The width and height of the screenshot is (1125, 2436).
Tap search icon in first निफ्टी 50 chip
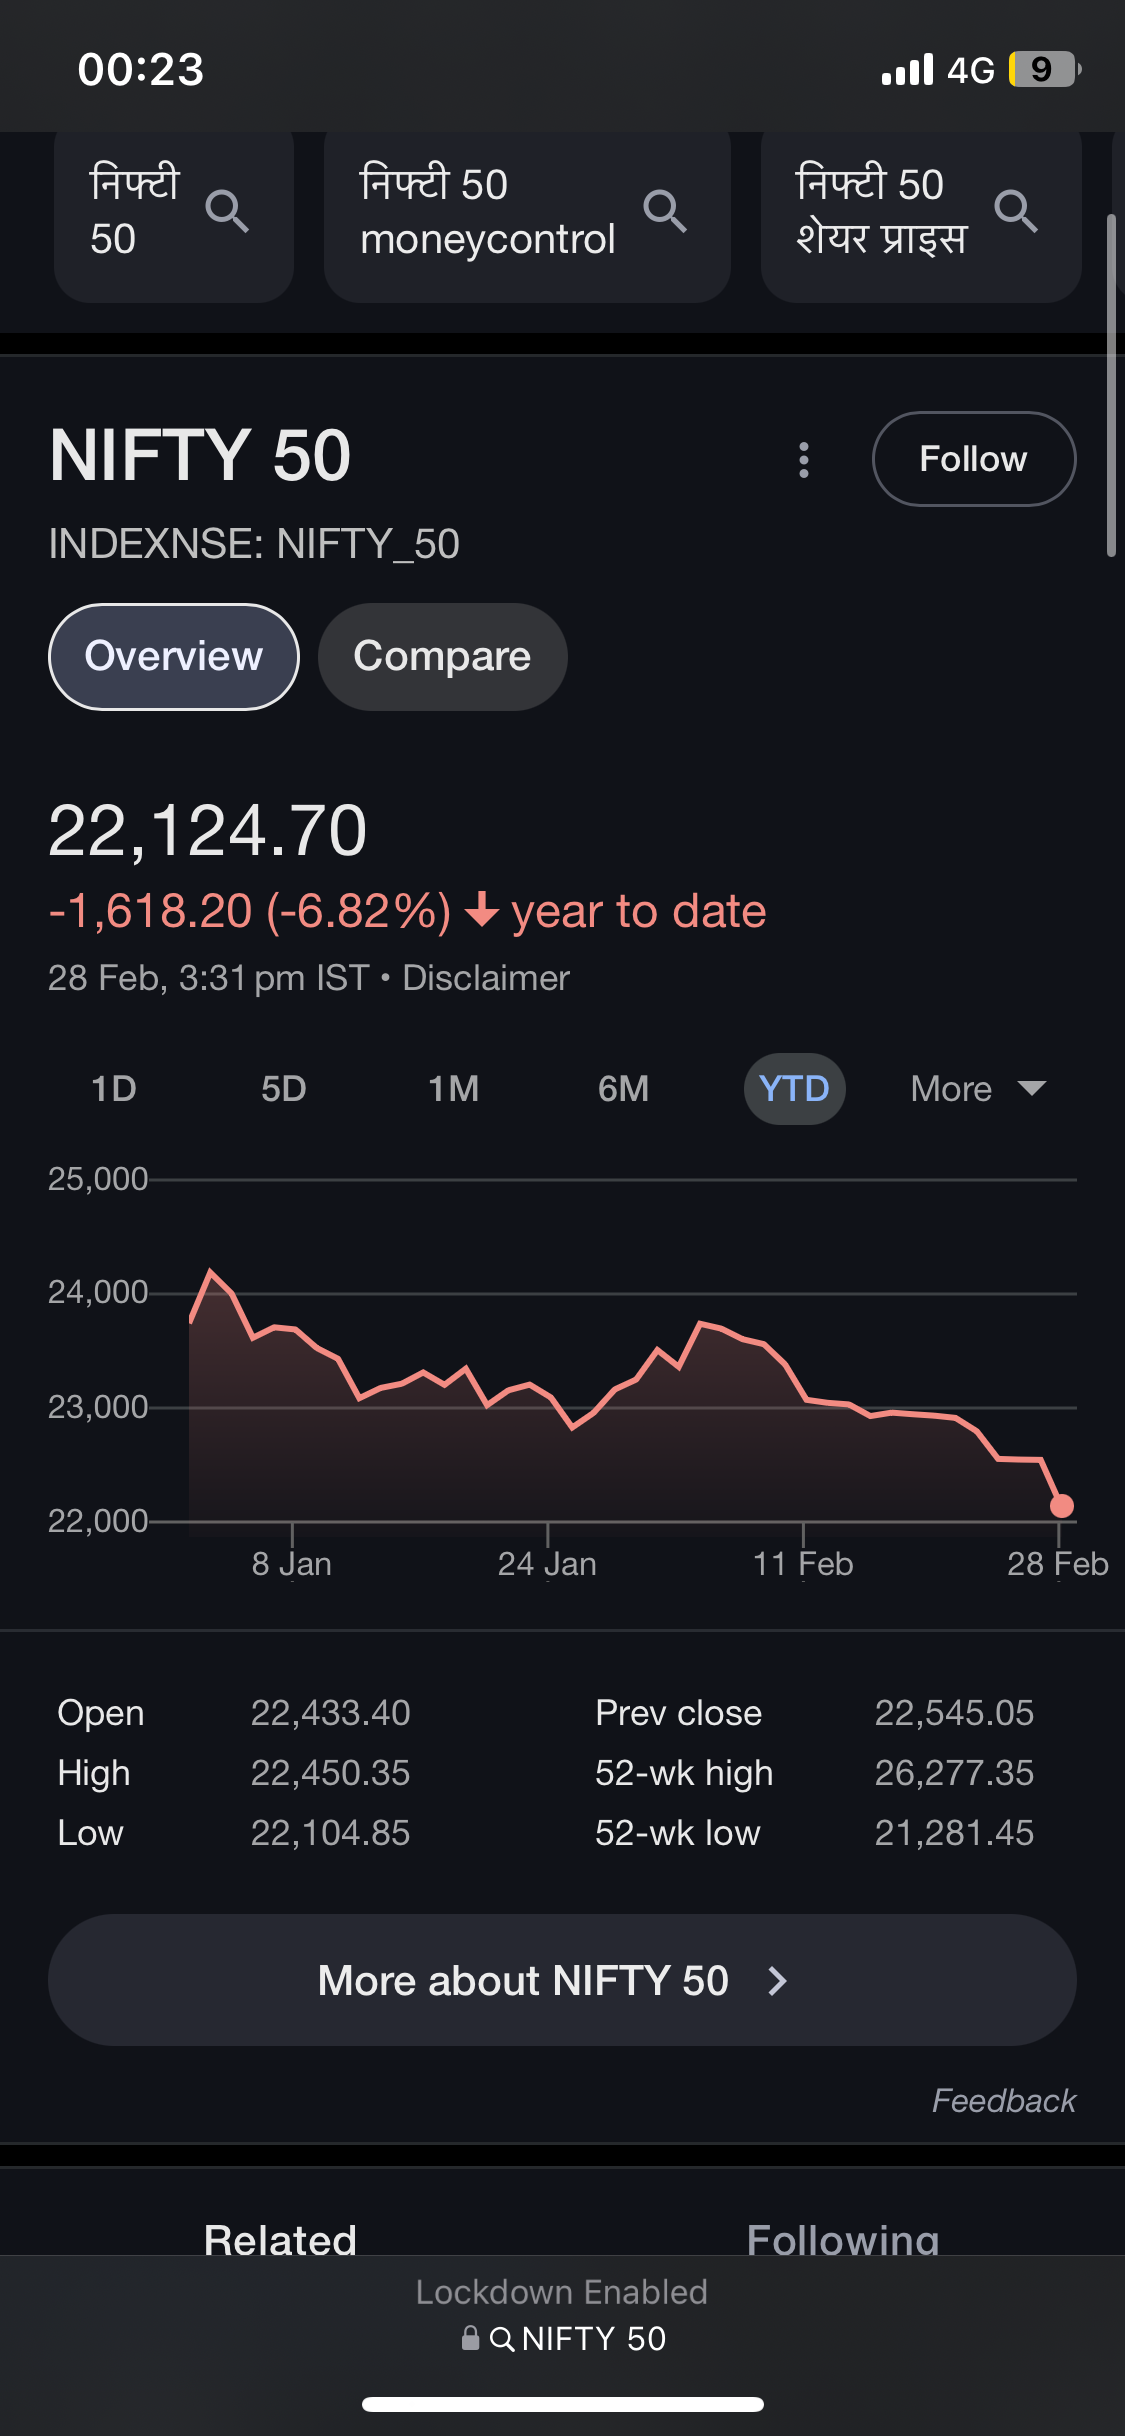(x=227, y=211)
